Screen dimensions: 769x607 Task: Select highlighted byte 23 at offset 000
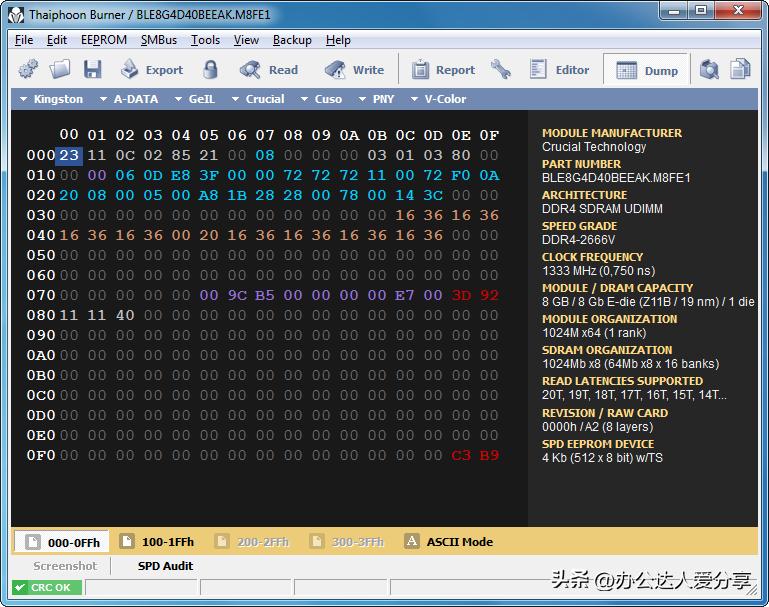pyautogui.click(x=69, y=155)
